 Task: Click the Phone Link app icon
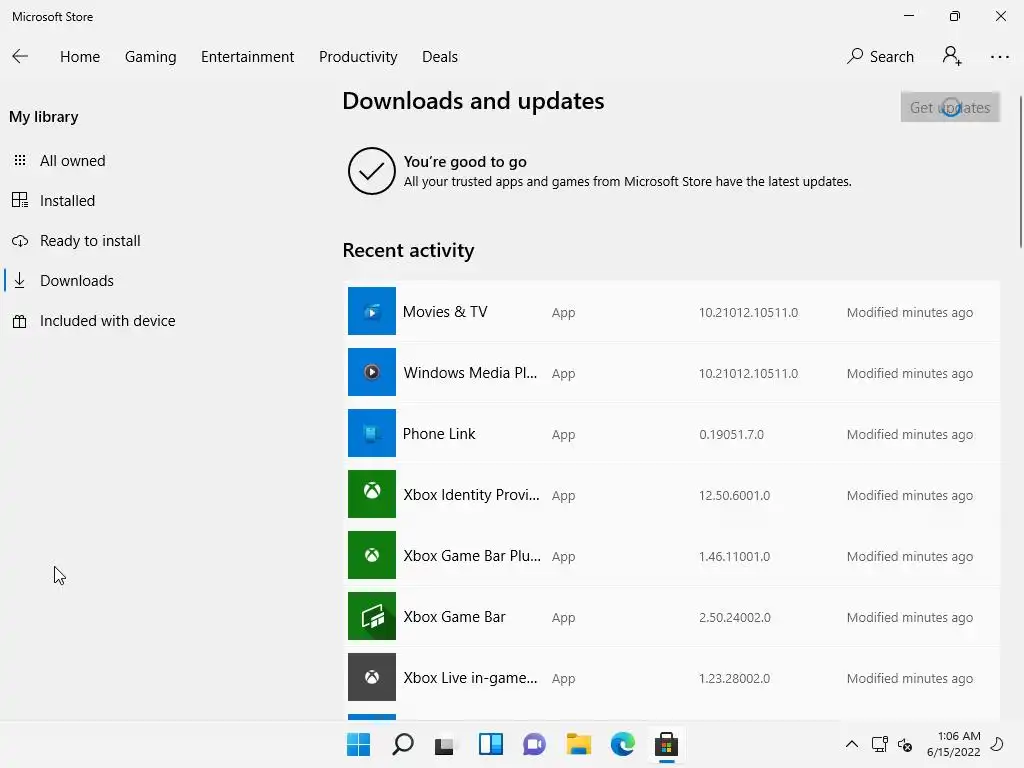[x=372, y=433]
